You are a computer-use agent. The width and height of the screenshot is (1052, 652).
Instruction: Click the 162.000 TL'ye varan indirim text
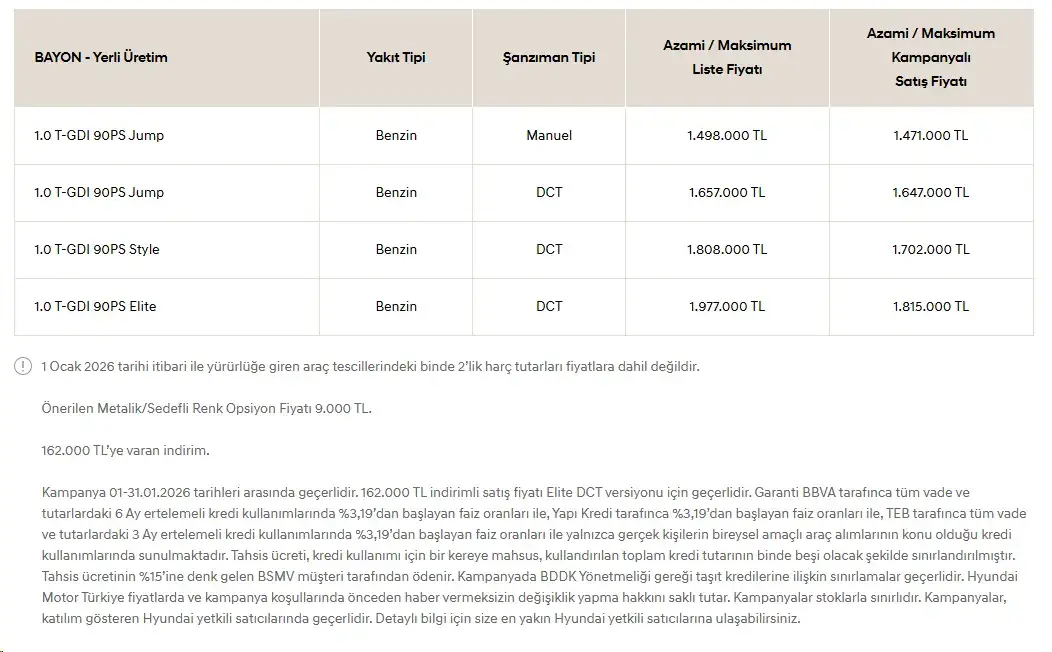point(125,451)
